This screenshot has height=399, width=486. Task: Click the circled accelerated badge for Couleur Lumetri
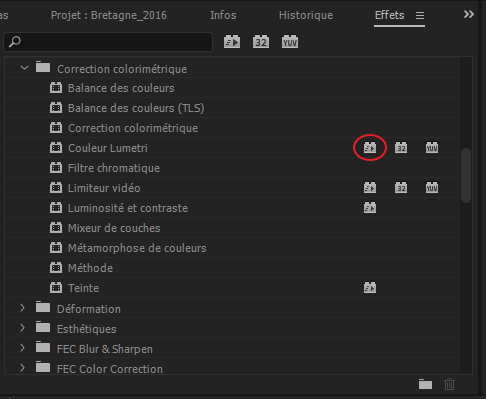pos(370,148)
